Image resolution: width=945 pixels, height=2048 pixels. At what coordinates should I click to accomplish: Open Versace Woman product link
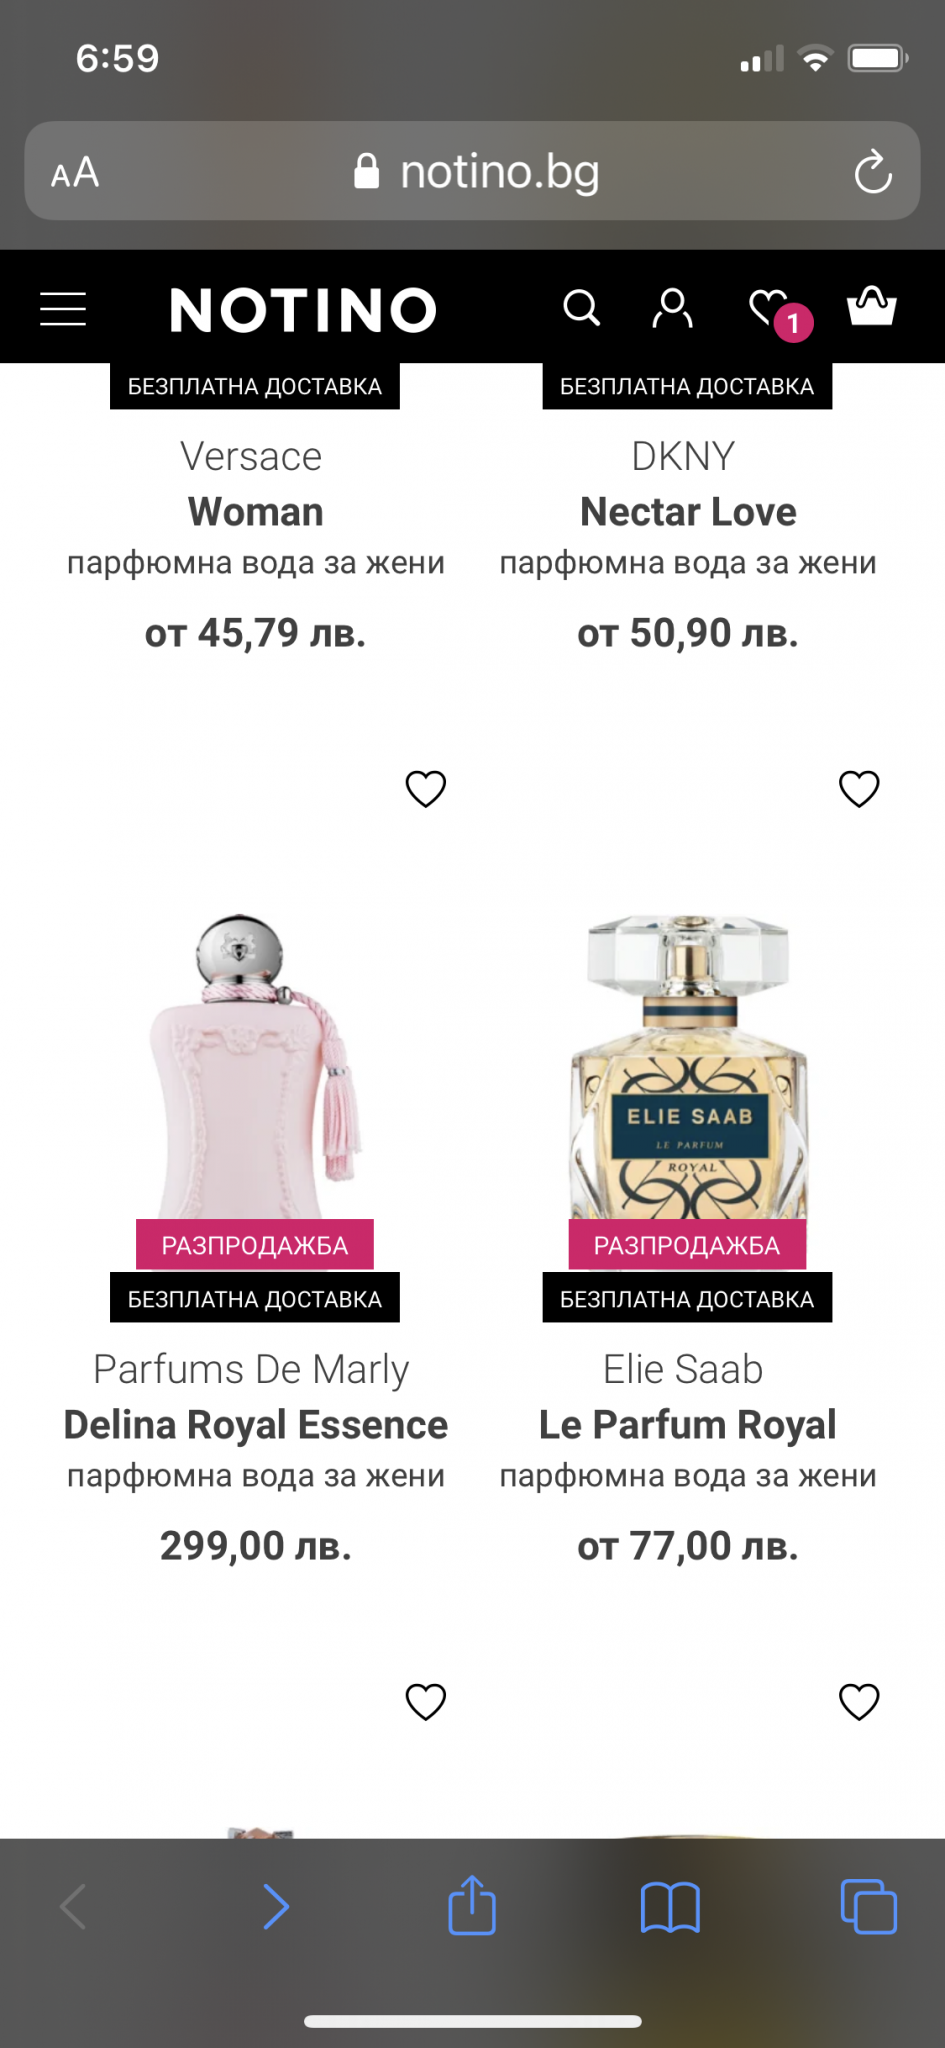[255, 510]
